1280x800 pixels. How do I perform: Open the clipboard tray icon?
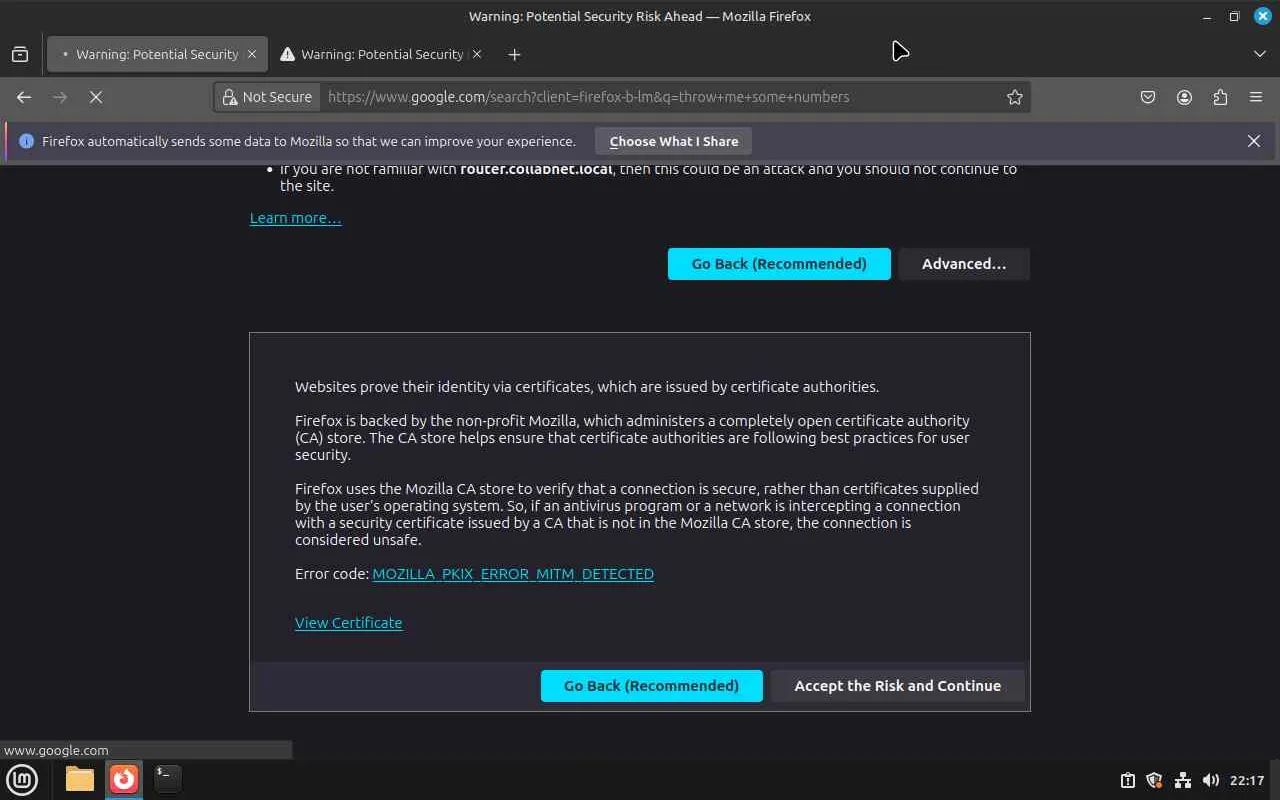coord(1128,780)
